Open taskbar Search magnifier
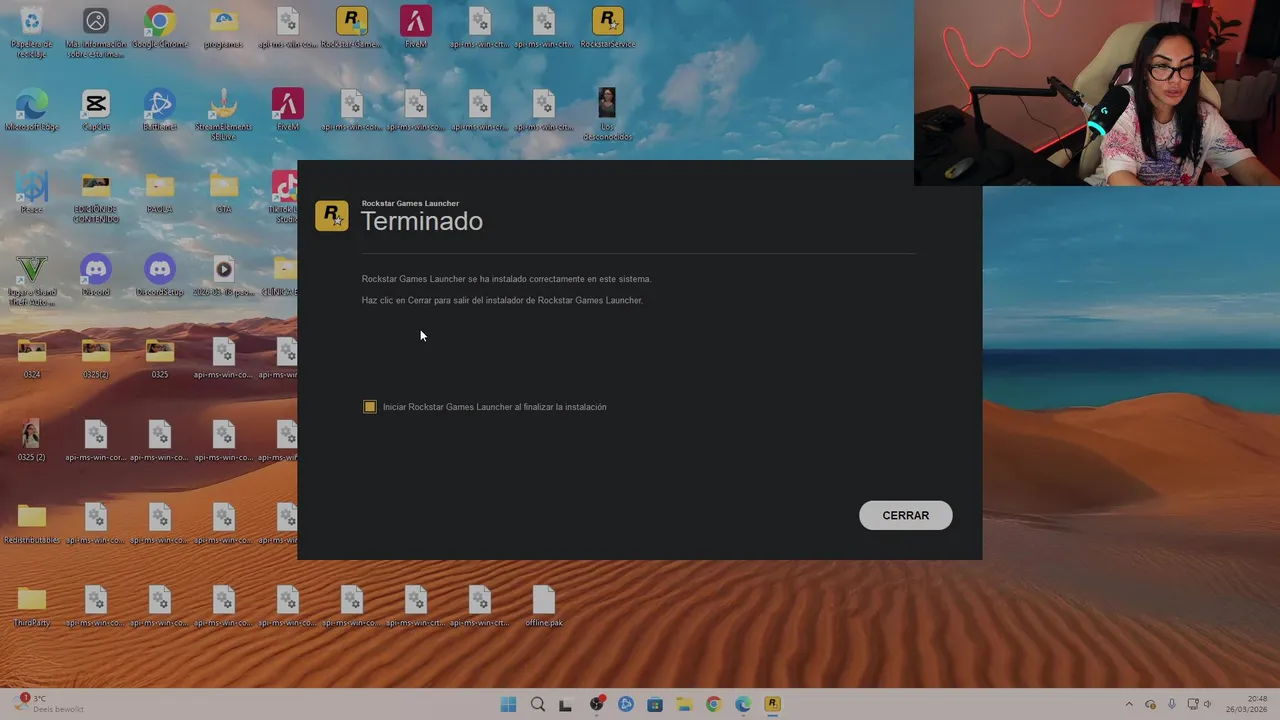 click(538, 704)
